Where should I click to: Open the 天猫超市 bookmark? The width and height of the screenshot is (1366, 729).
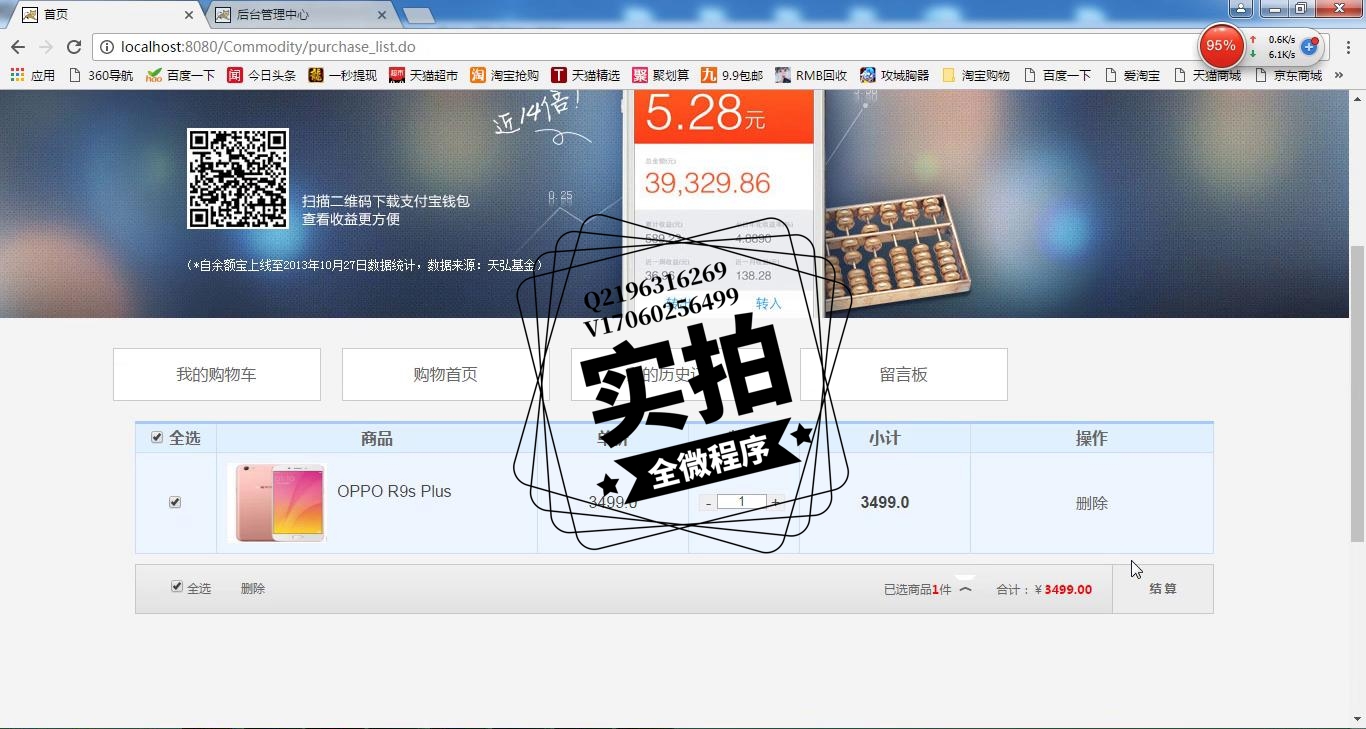423,75
